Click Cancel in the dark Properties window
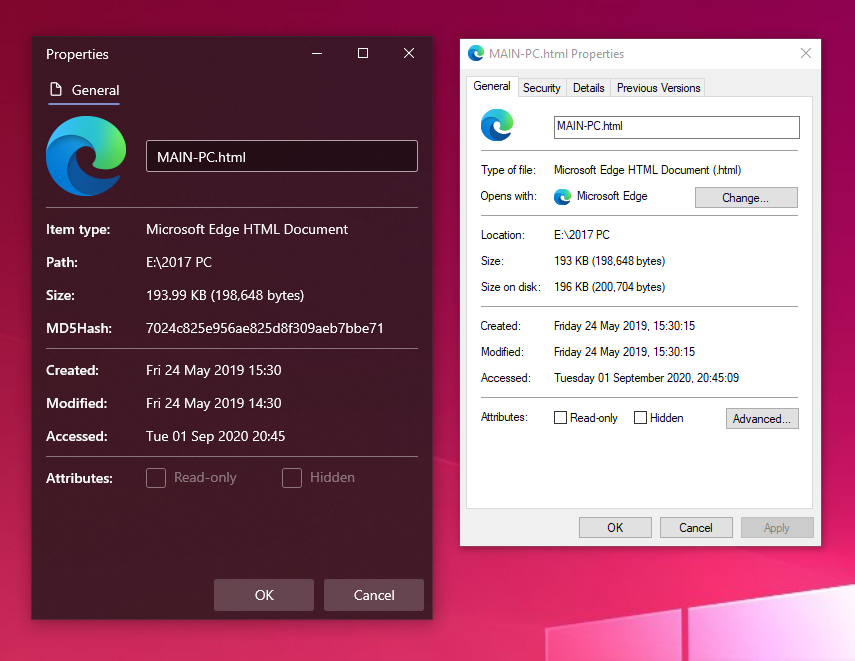855x661 pixels. coord(374,595)
